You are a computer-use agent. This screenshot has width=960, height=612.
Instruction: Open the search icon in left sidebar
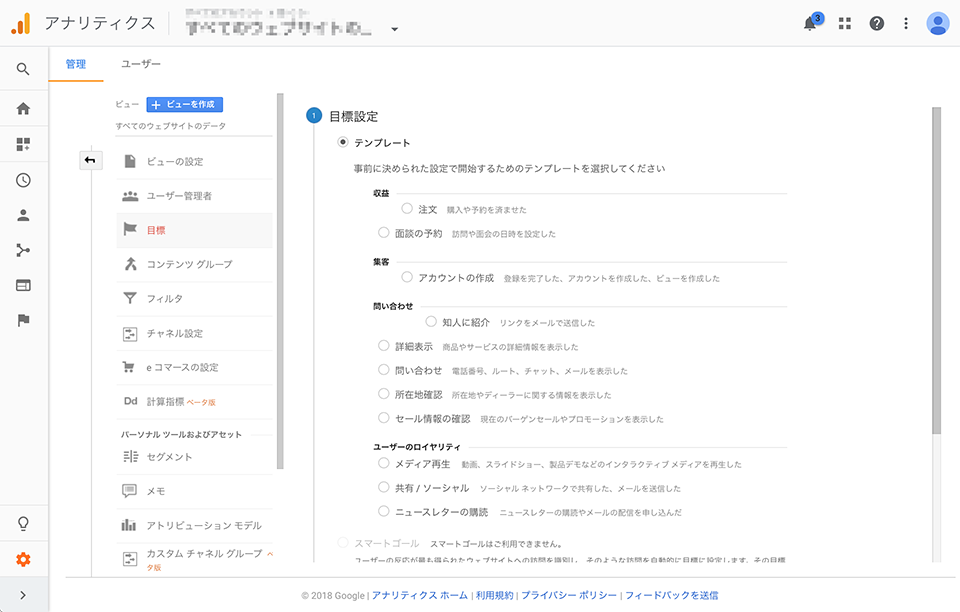coord(23,69)
